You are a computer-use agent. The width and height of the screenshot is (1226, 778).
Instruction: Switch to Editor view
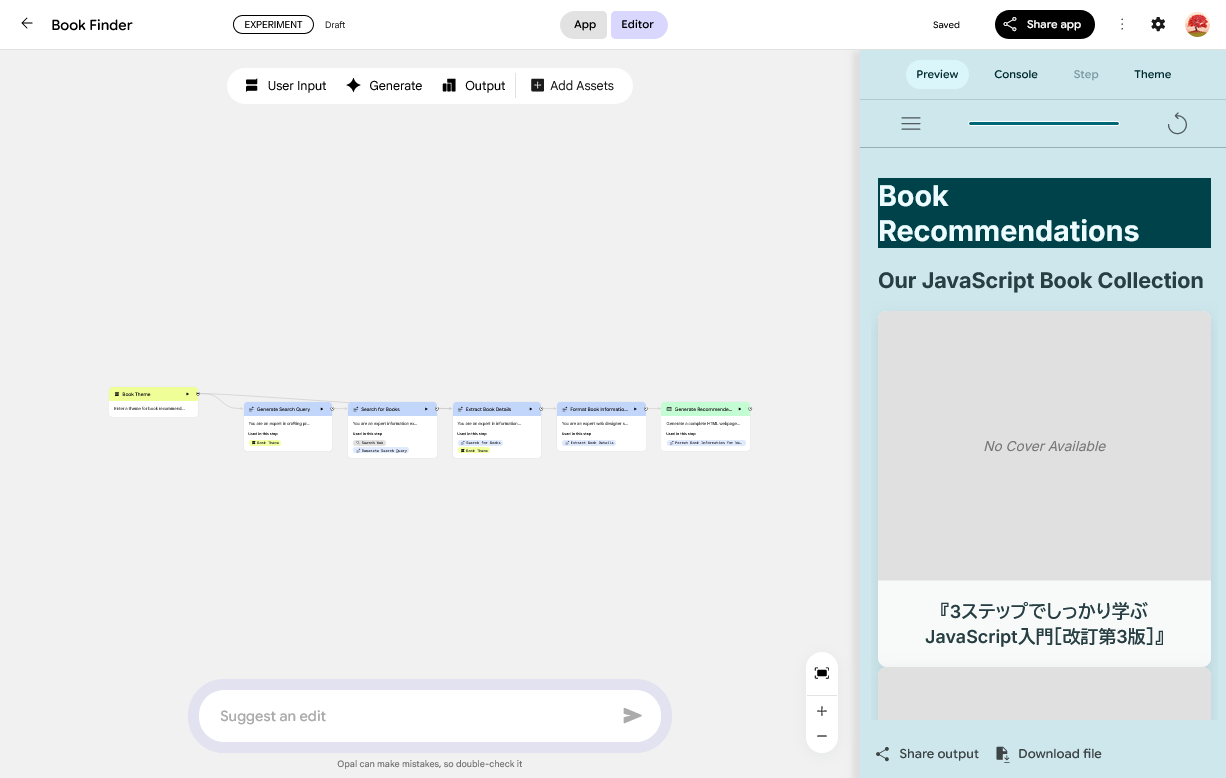(x=638, y=25)
